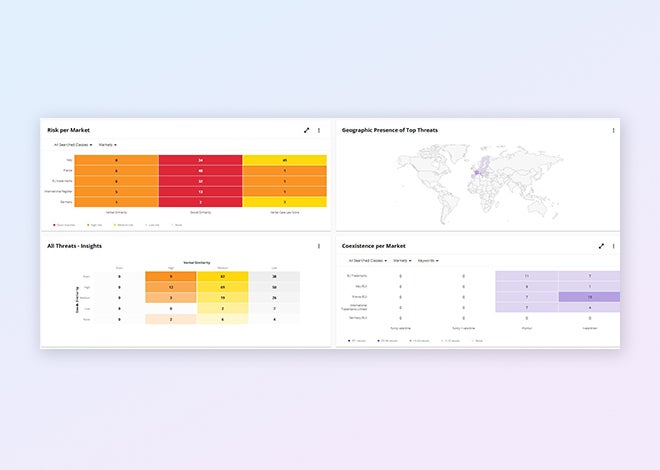Open All Searched Classes dropdown in Coexistence per Market
This screenshot has height=470, width=660.
point(365,260)
